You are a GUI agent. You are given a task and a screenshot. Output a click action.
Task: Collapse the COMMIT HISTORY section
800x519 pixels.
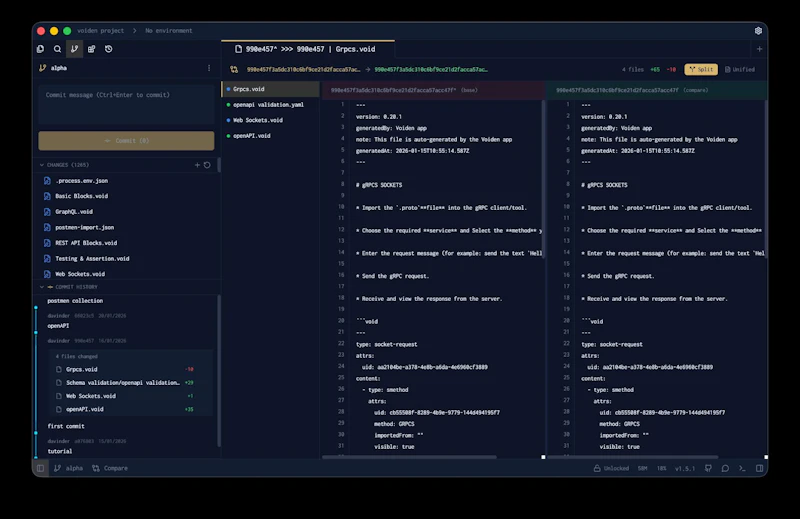[42, 287]
